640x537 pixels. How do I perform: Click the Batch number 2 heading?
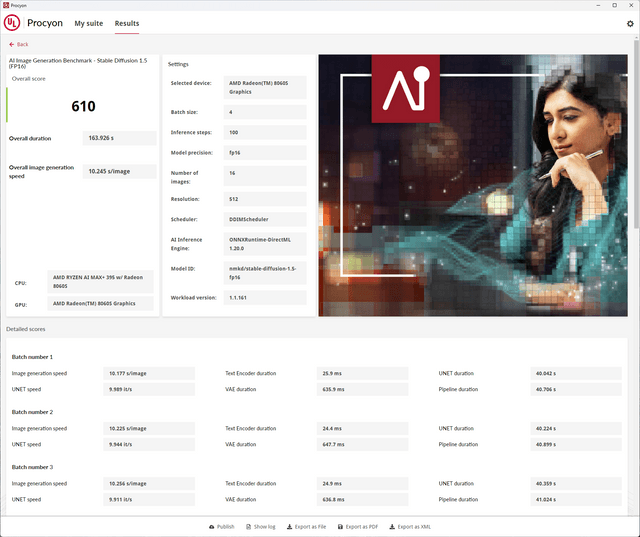[32, 412]
